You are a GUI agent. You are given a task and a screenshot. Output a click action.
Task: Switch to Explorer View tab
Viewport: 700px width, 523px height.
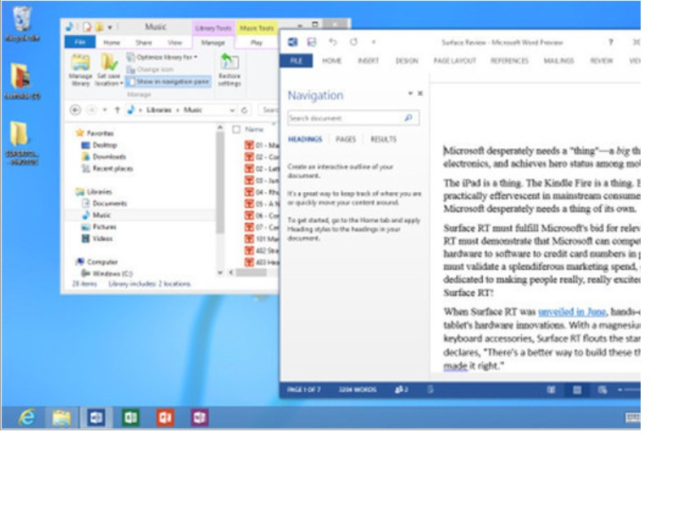point(175,42)
